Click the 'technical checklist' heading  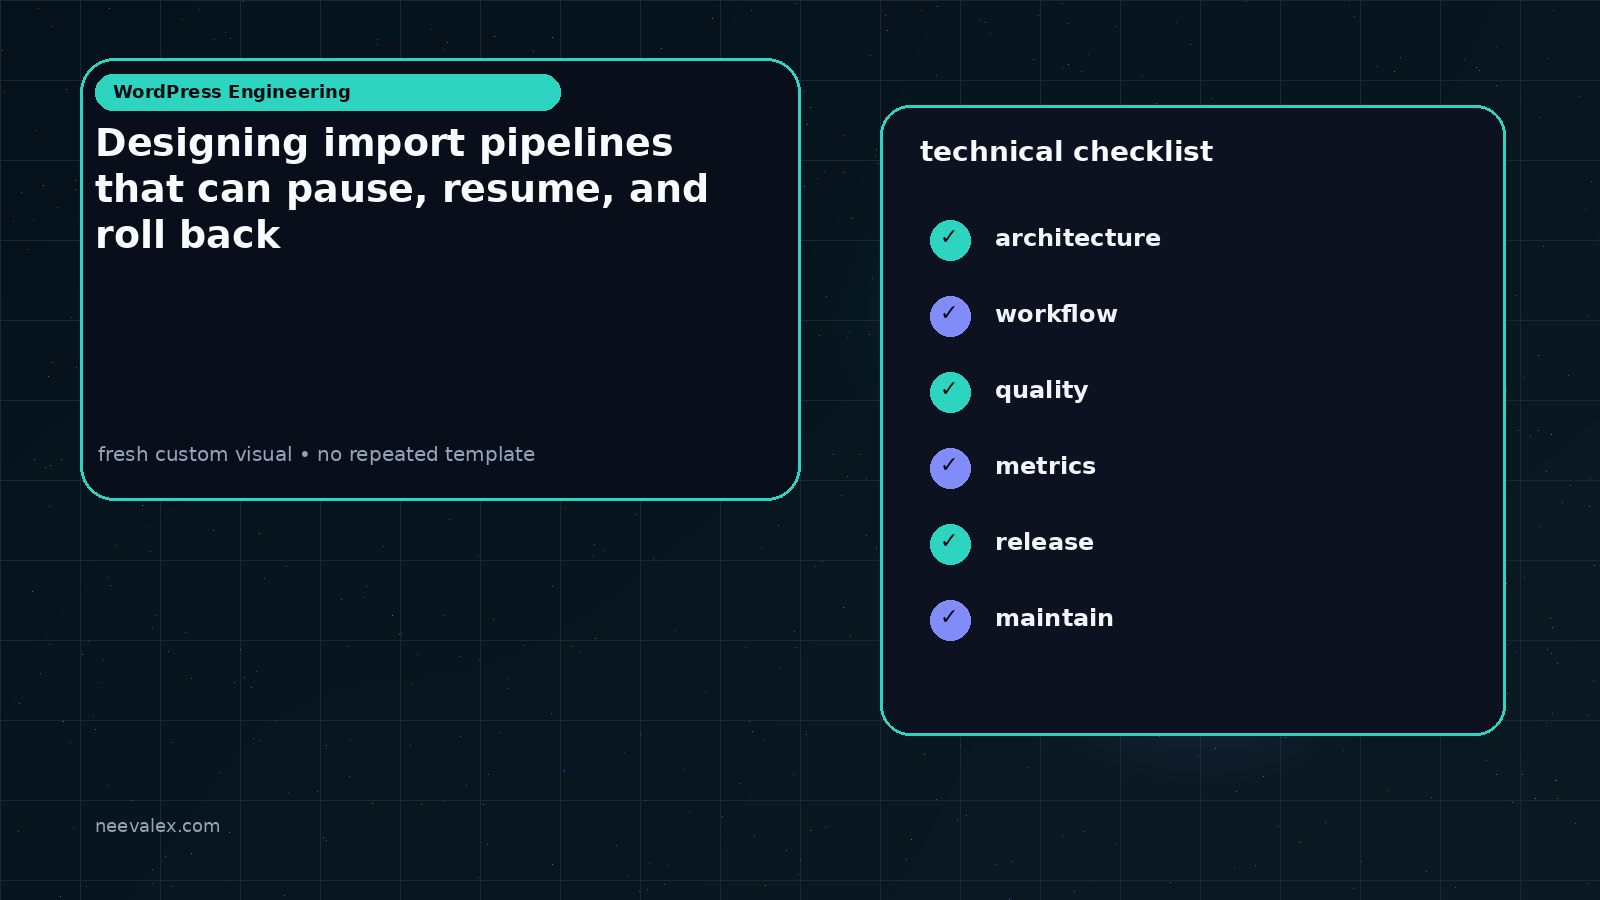1066,152
